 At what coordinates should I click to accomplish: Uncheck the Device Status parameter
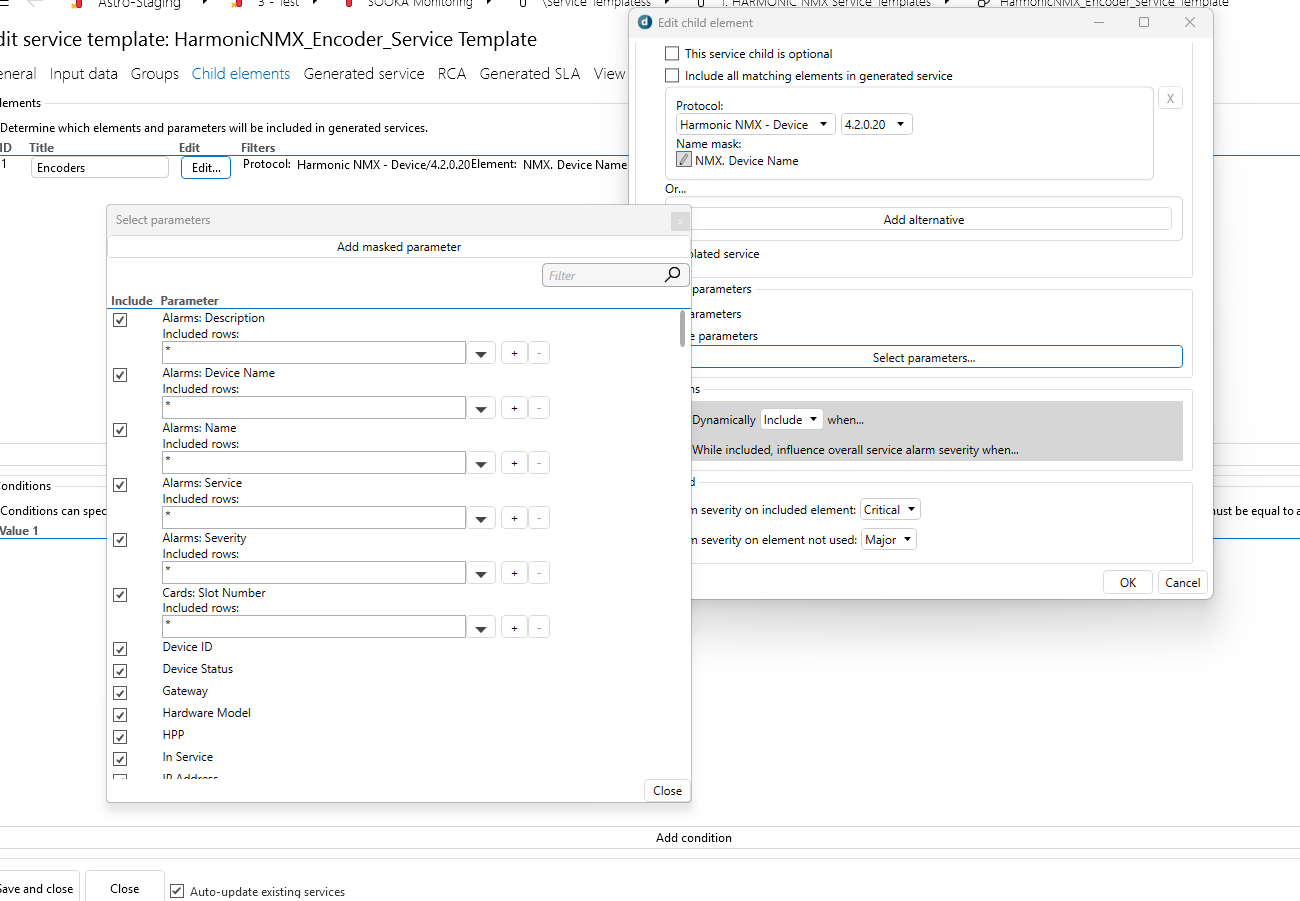point(120,671)
